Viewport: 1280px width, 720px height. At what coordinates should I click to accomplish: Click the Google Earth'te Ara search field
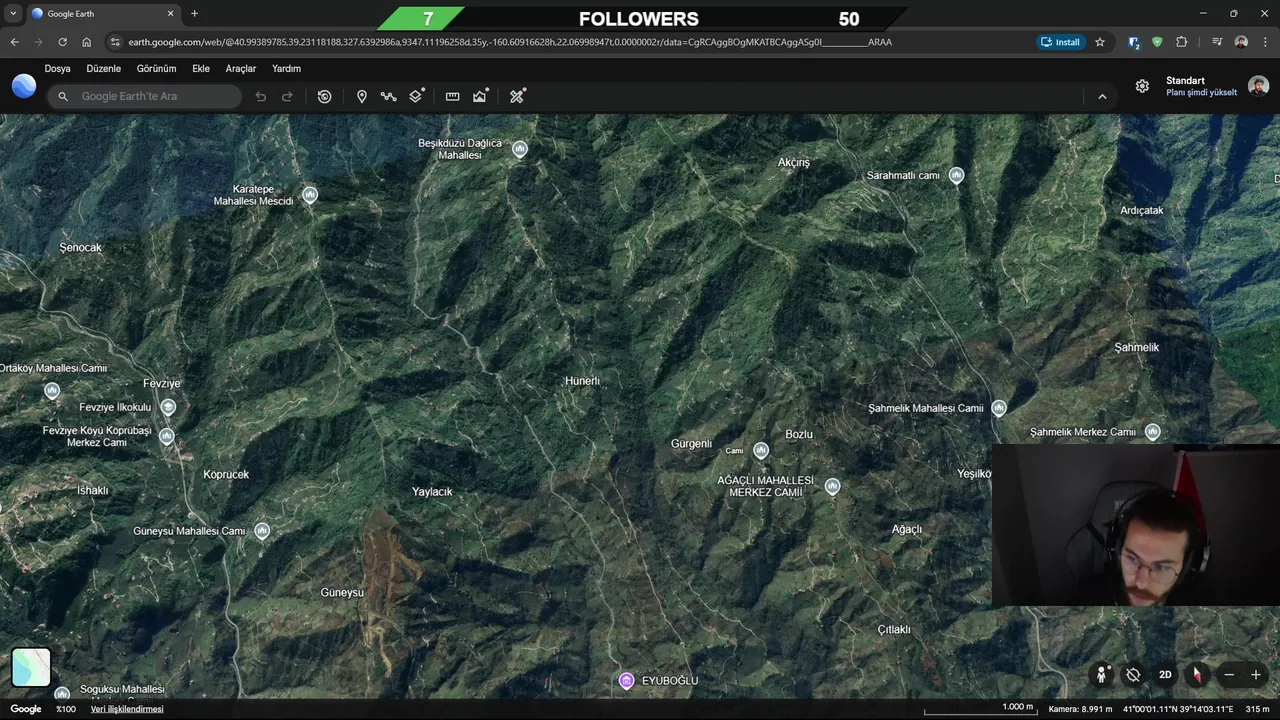[x=145, y=96]
